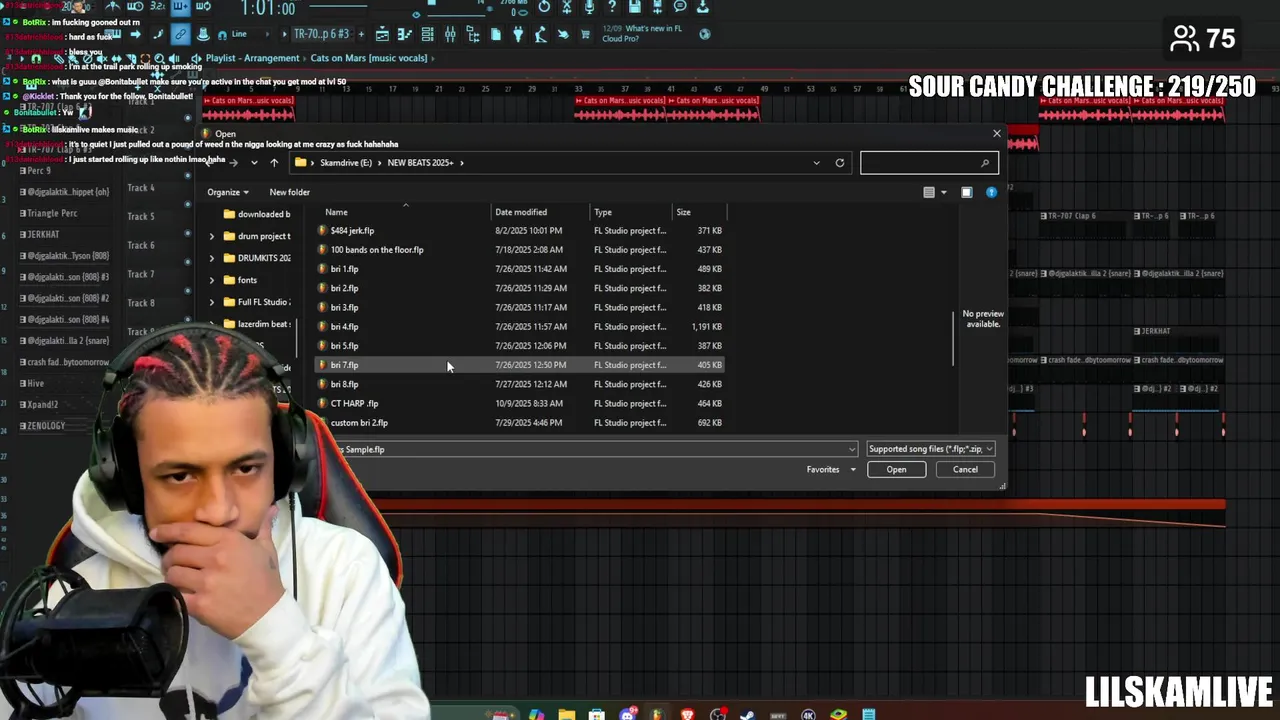Image resolution: width=1280 pixels, height=720 pixels.
Task: Select the bri 7.flp file
Action: click(520, 365)
